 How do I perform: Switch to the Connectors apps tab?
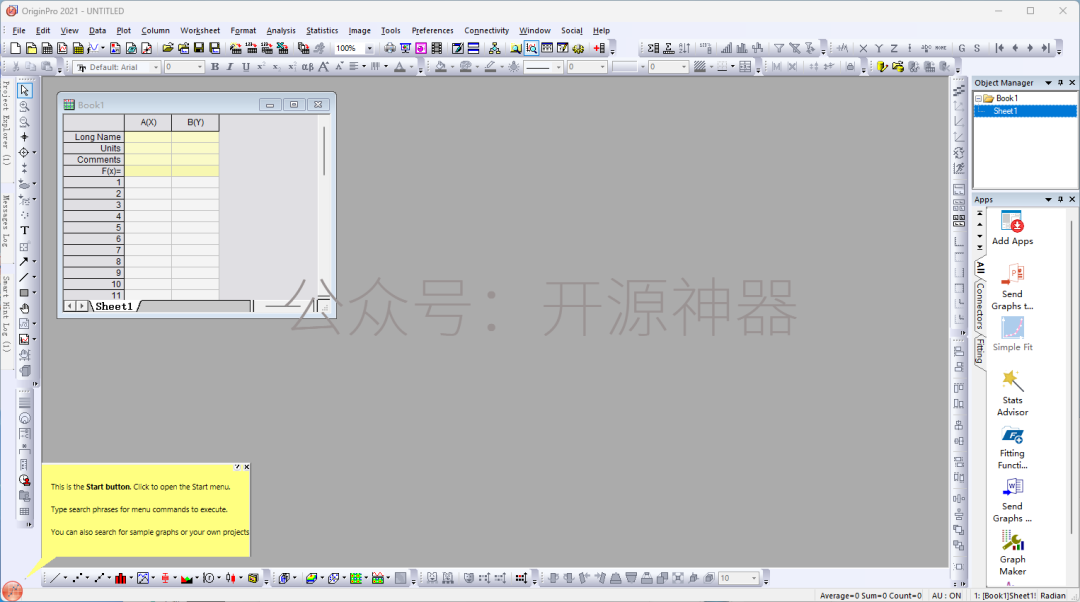click(x=979, y=307)
